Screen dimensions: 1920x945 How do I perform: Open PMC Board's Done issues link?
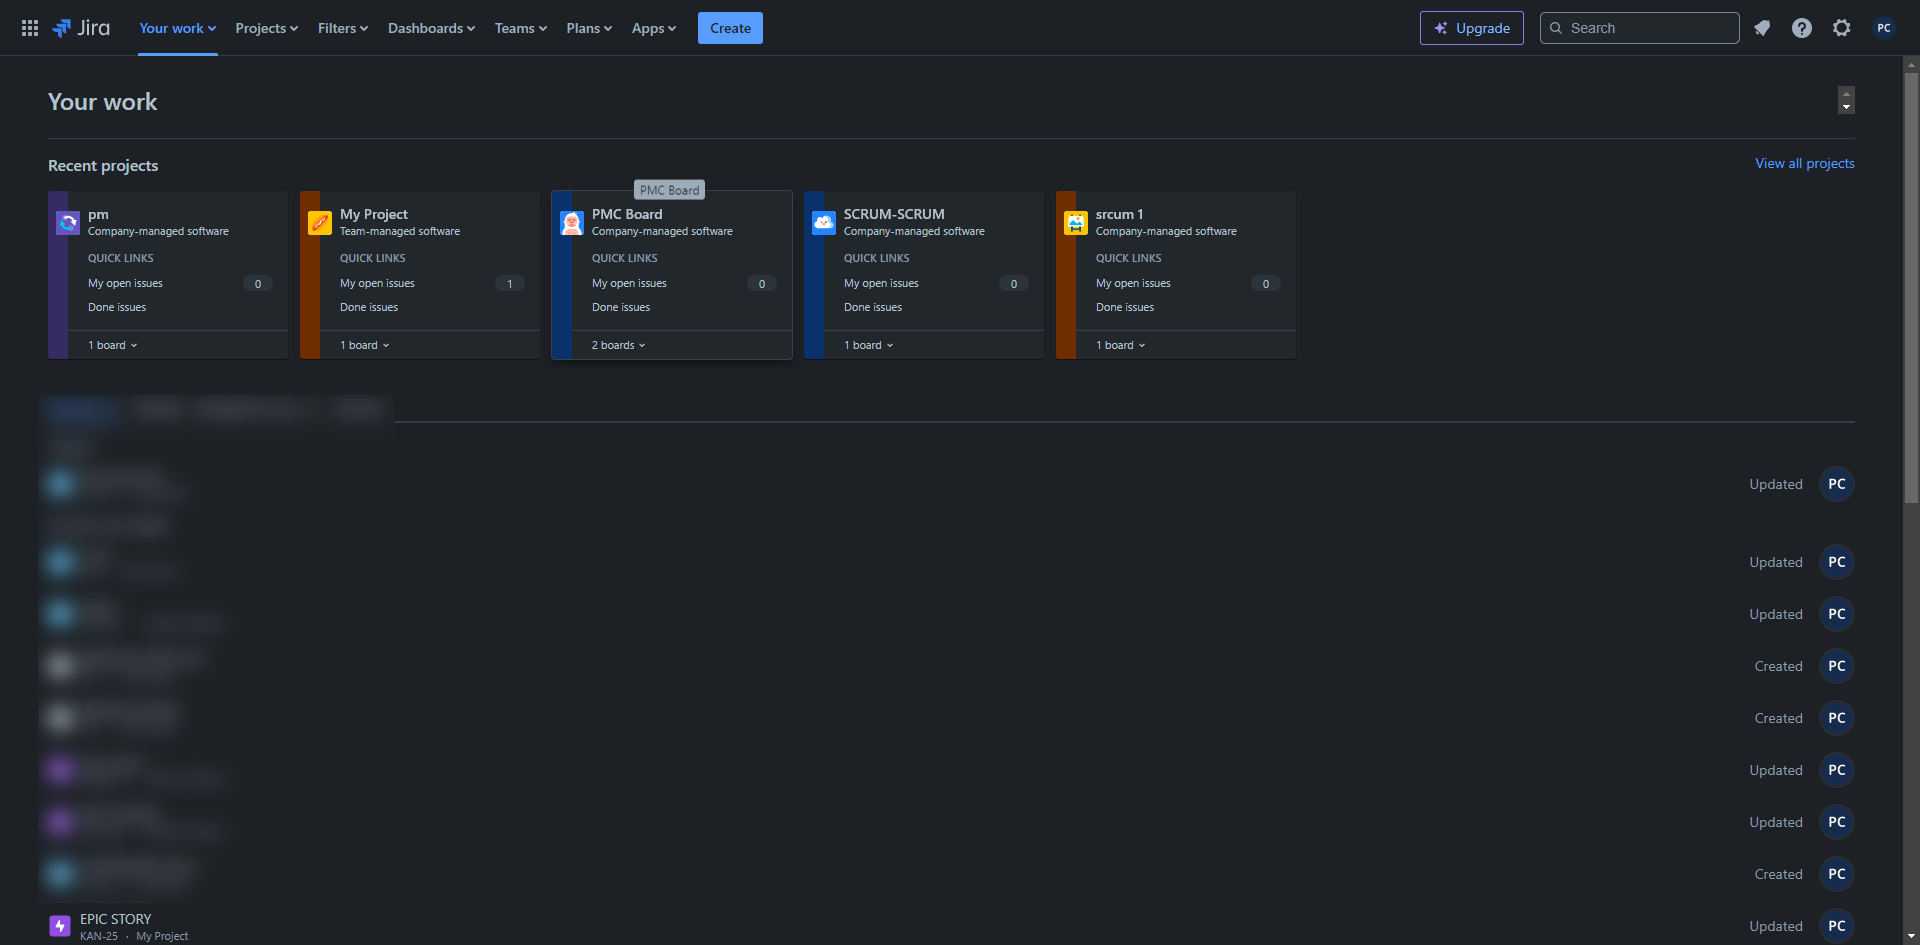pyautogui.click(x=621, y=307)
